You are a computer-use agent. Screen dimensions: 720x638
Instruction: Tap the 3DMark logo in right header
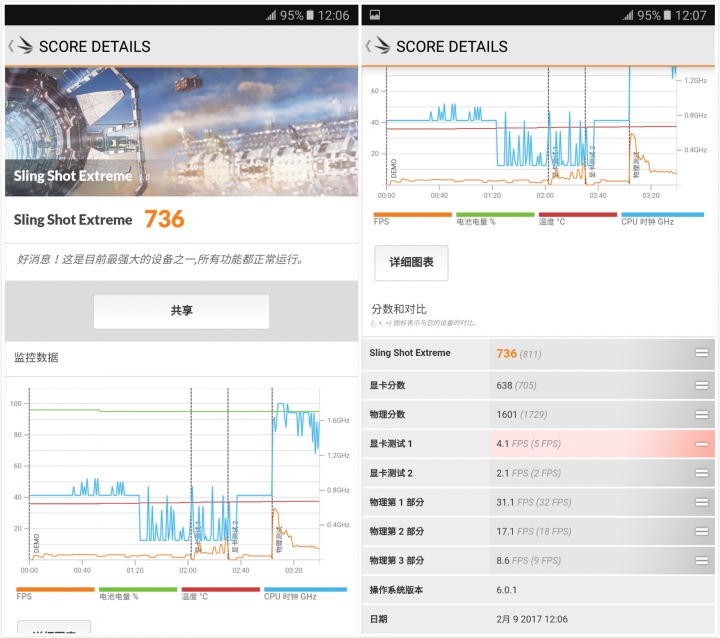tap(382, 45)
